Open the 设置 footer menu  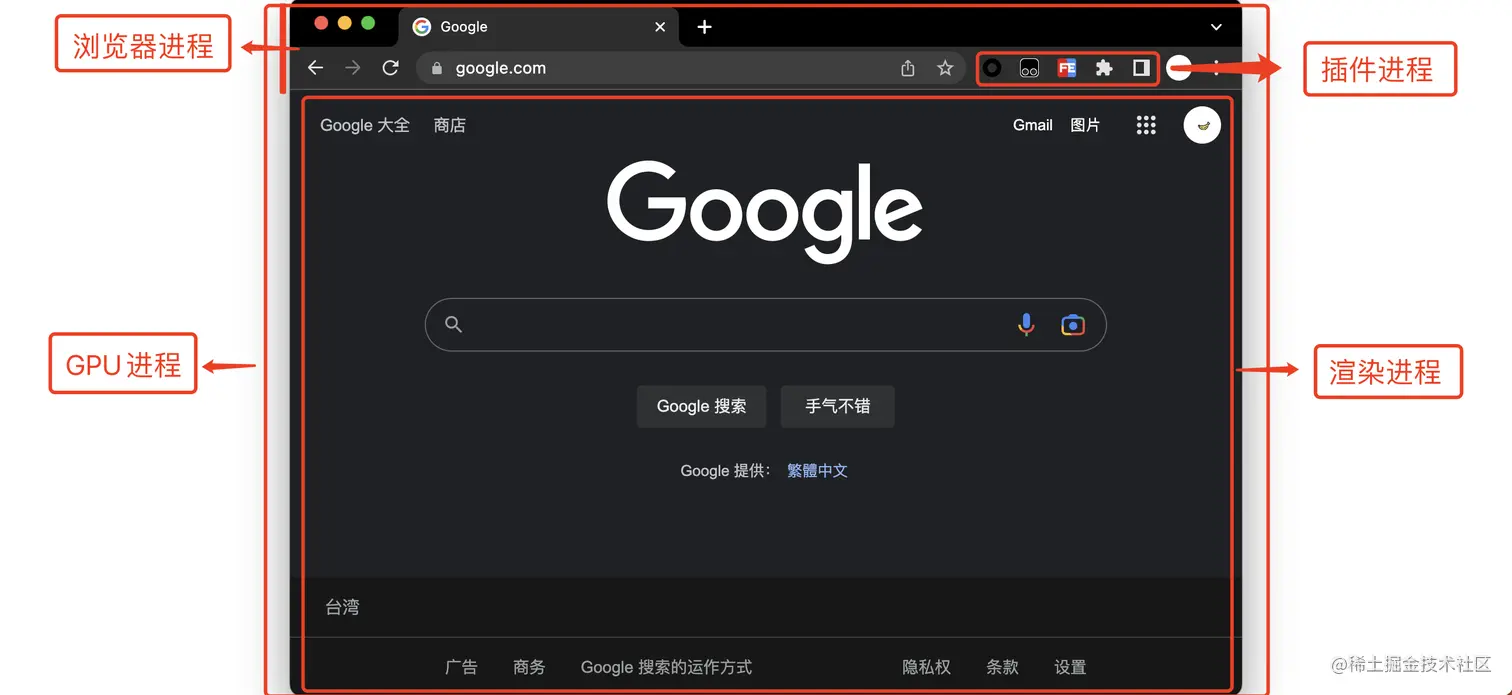click(x=1070, y=667)
